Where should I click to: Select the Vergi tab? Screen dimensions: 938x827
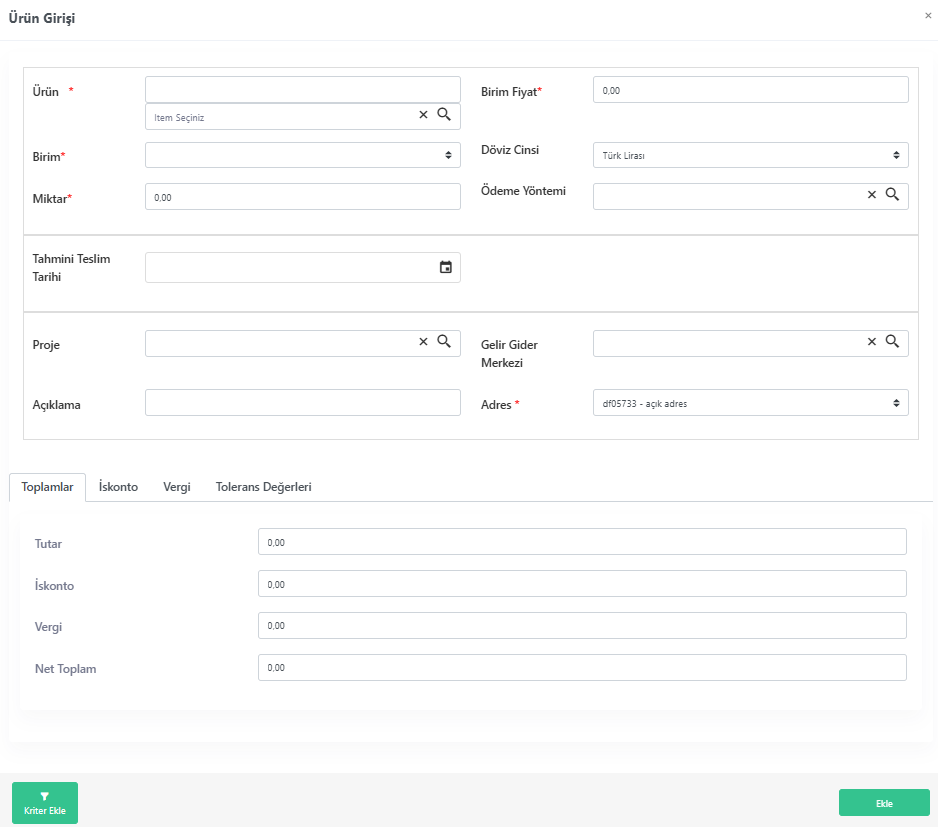[177, 487]
